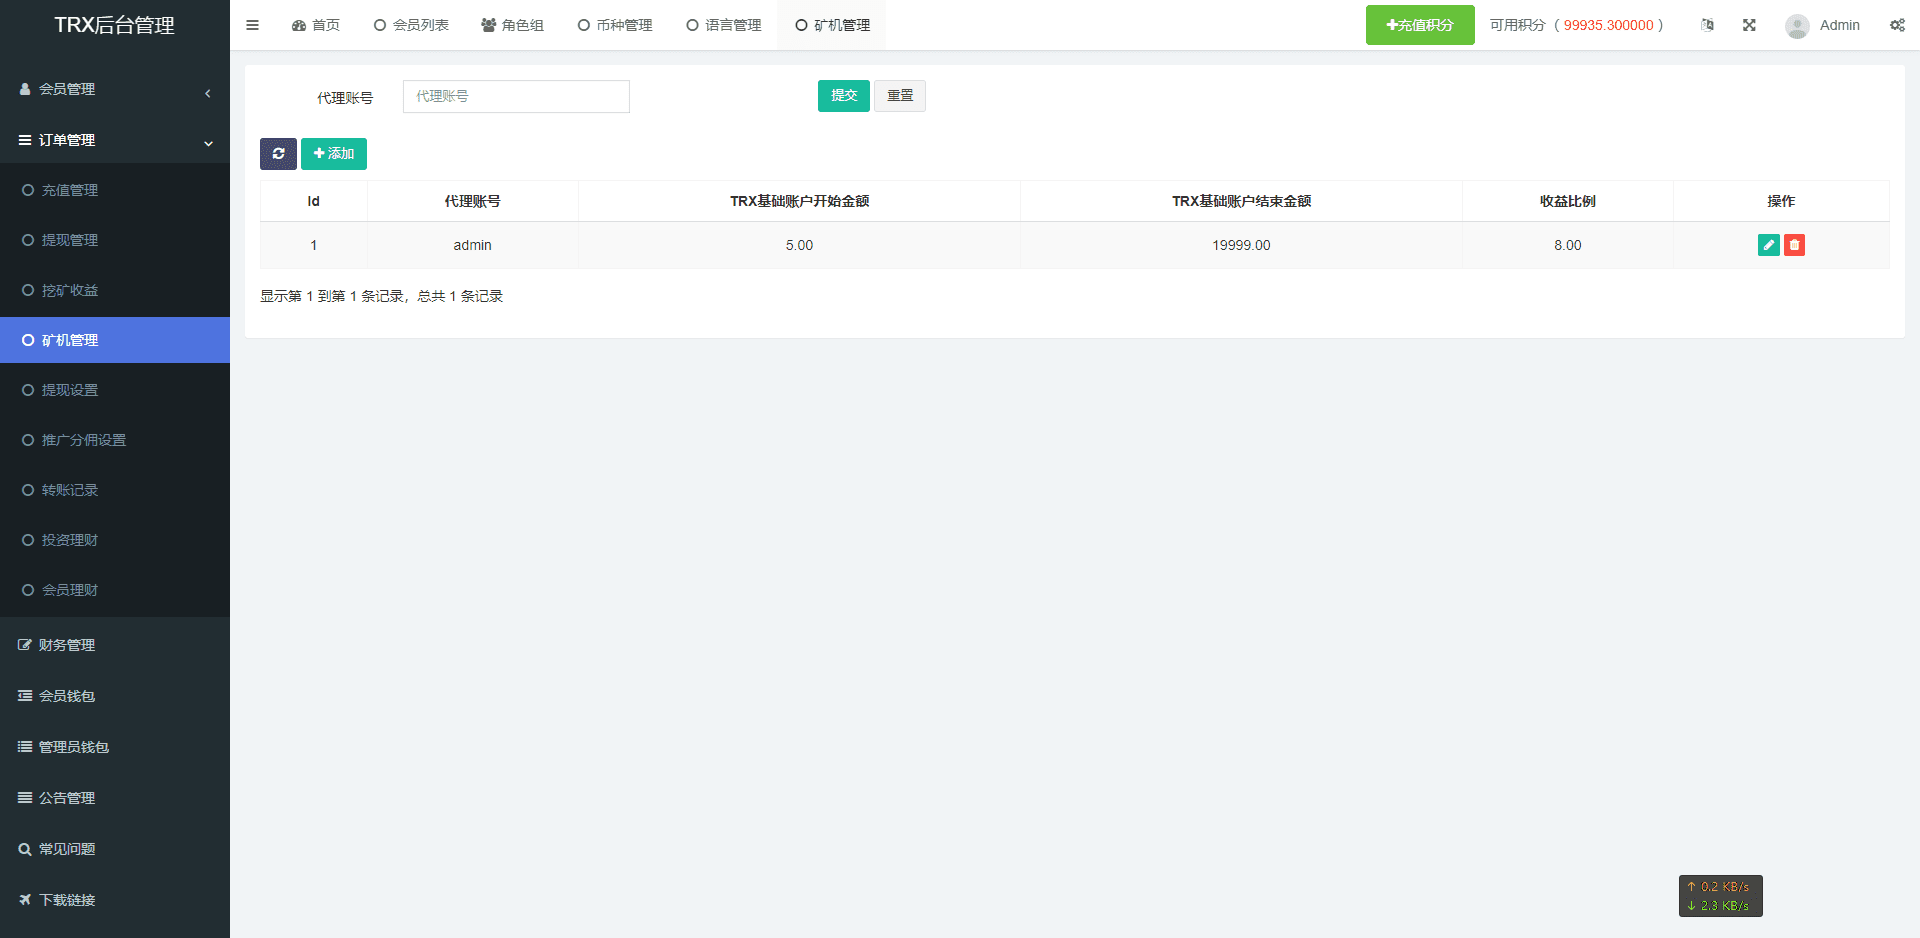The height and width of the screenshot is (938, 1920).
Task: Click the 提交 search button
Action: (843, 96)
